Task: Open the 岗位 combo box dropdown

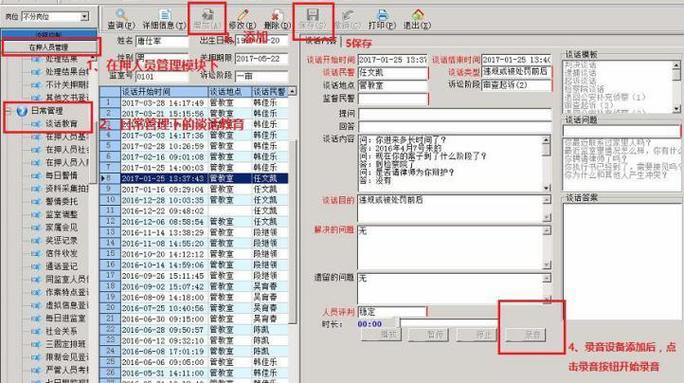Action: tap(84, 17)
